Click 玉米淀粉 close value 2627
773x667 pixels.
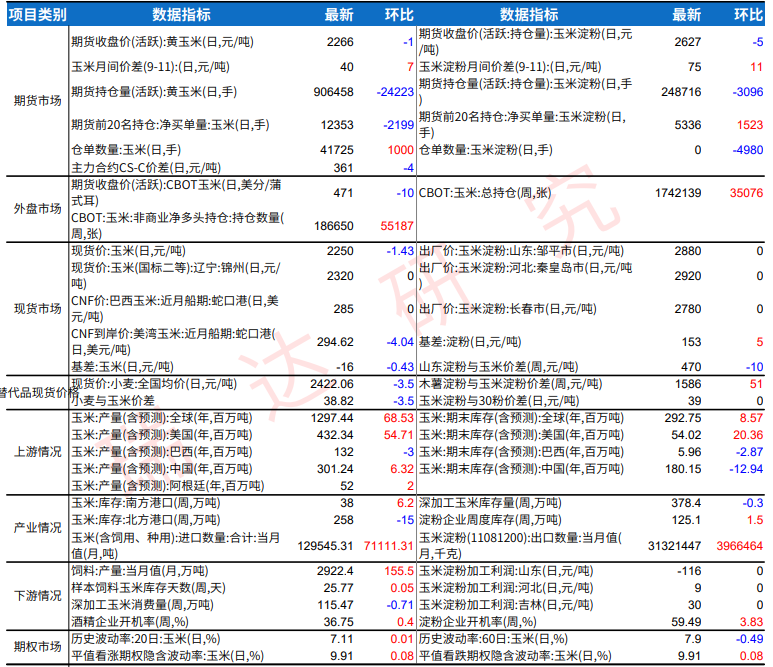(x=688, y=42)
